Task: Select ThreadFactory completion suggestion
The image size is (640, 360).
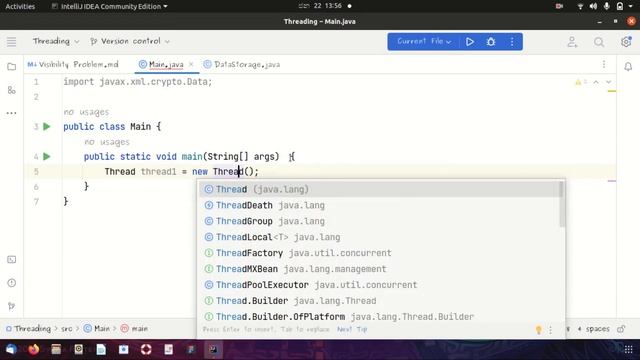Action: (x=380, y=253)
